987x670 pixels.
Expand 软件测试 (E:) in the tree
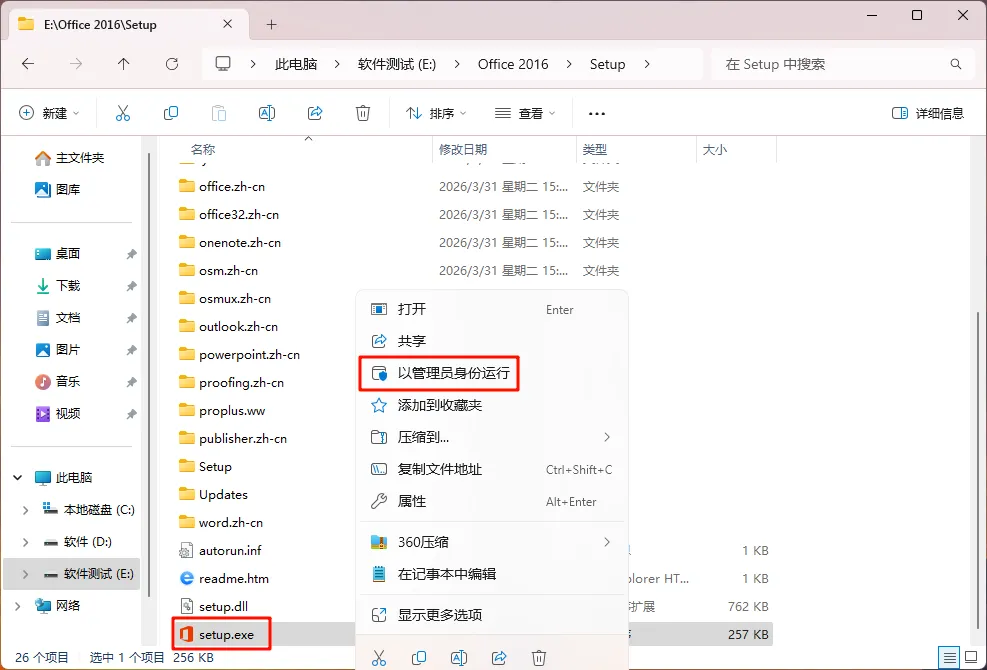tap(25, 574)
